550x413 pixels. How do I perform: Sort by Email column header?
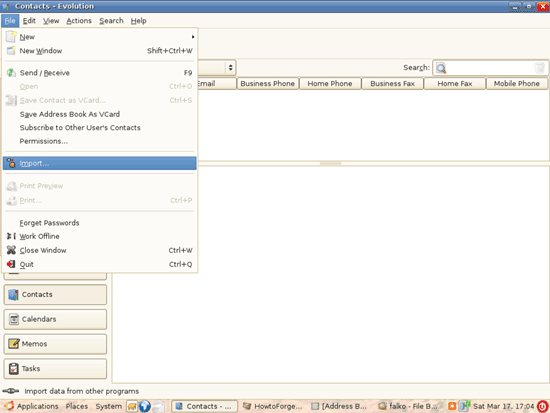click(217, 84)
